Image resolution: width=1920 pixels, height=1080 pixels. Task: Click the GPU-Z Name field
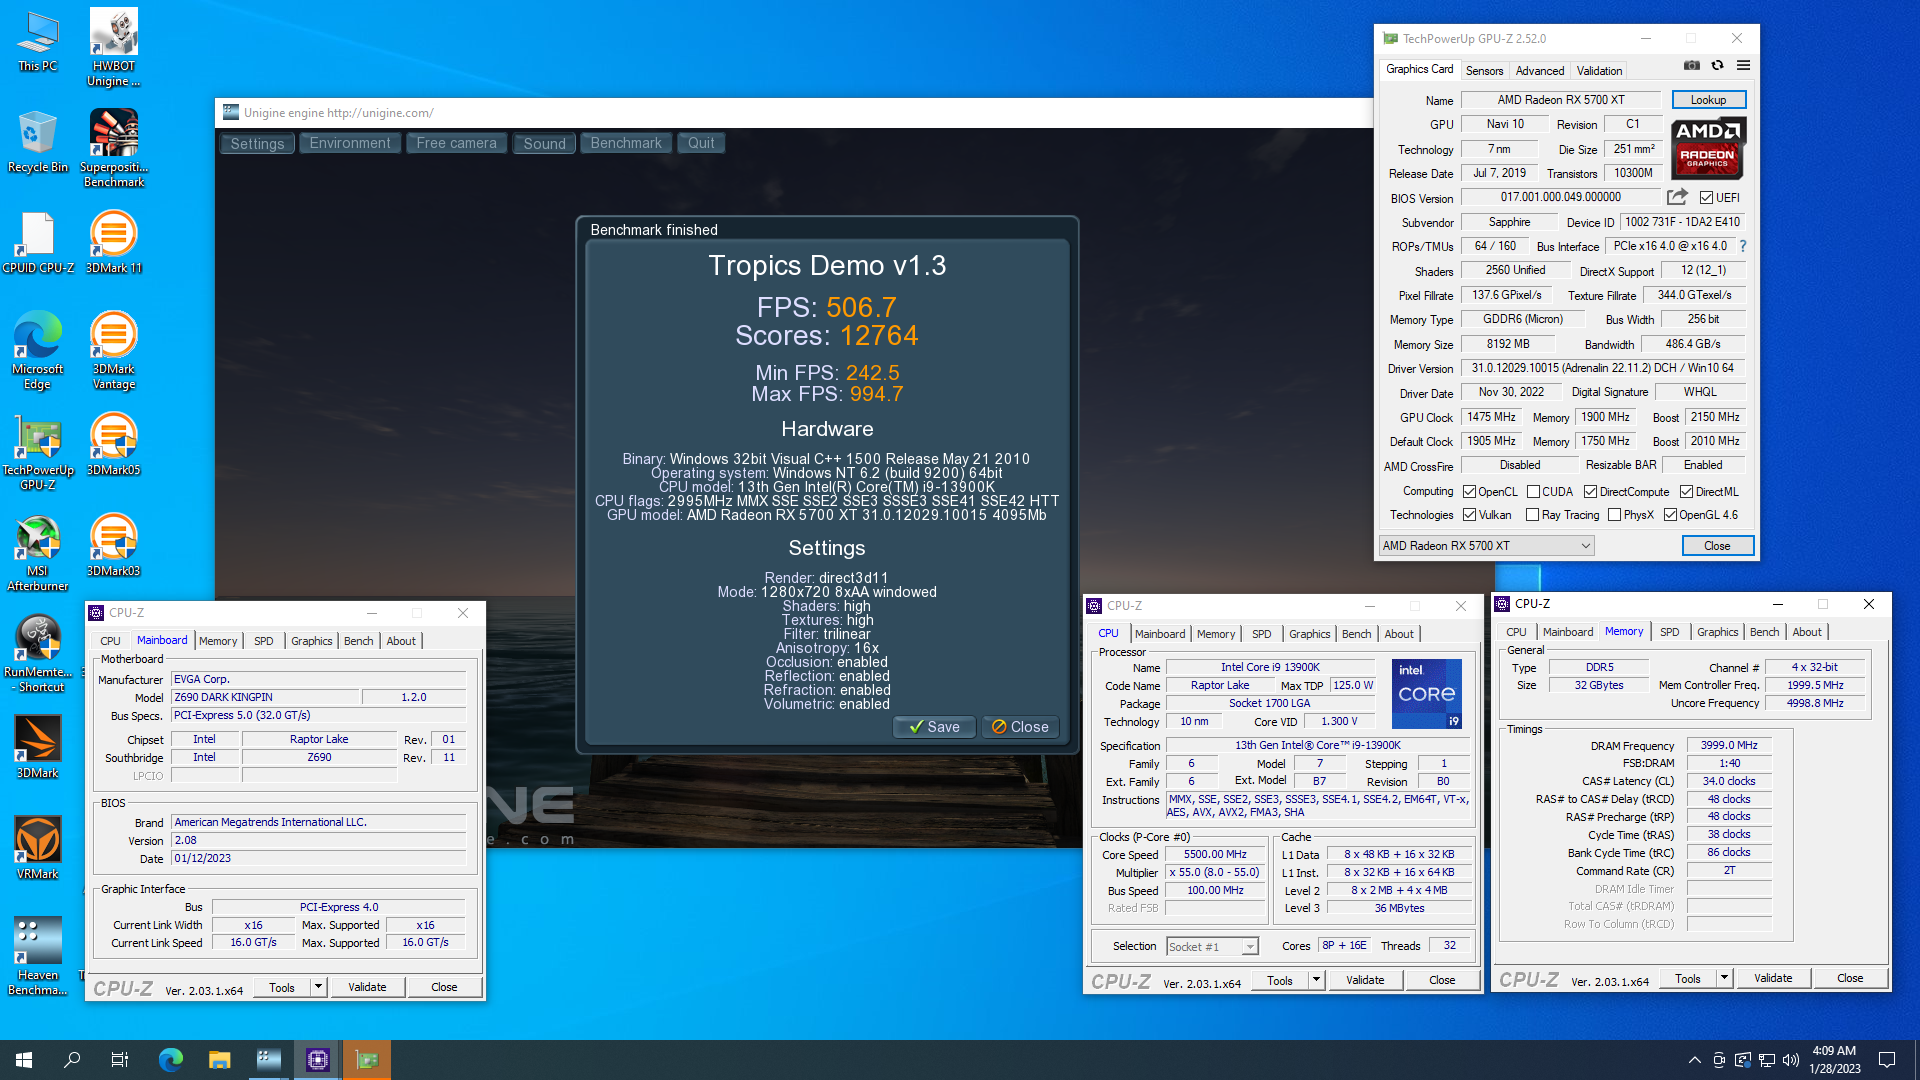(x=1561, y=100)
